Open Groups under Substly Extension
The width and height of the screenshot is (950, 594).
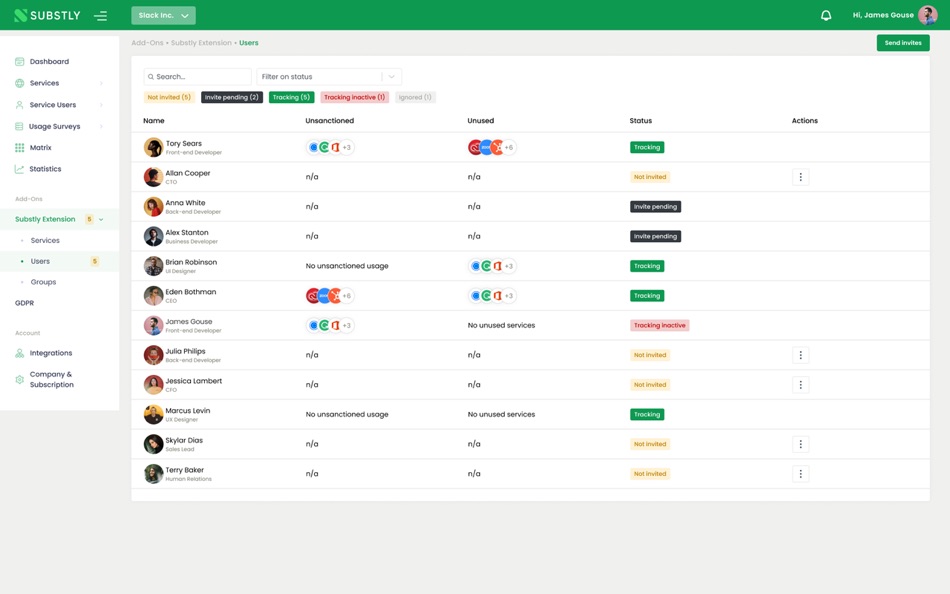point(43,282)
